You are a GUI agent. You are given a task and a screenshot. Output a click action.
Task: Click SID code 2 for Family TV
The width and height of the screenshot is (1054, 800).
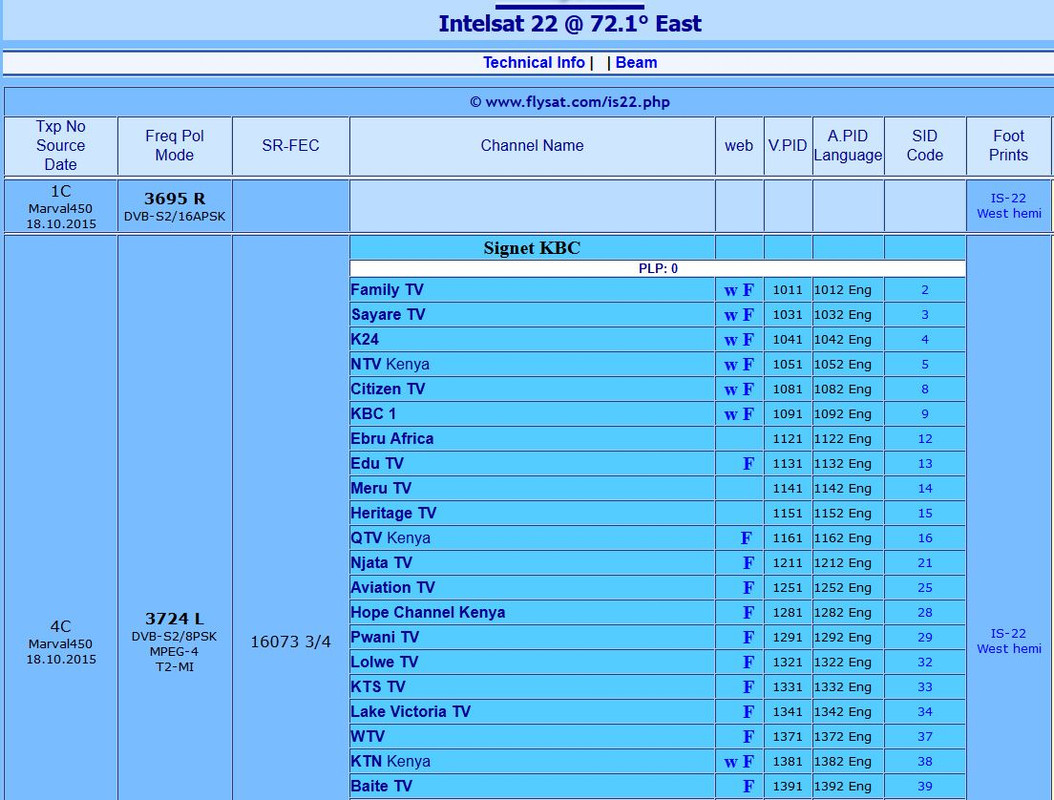coord(925,290)
